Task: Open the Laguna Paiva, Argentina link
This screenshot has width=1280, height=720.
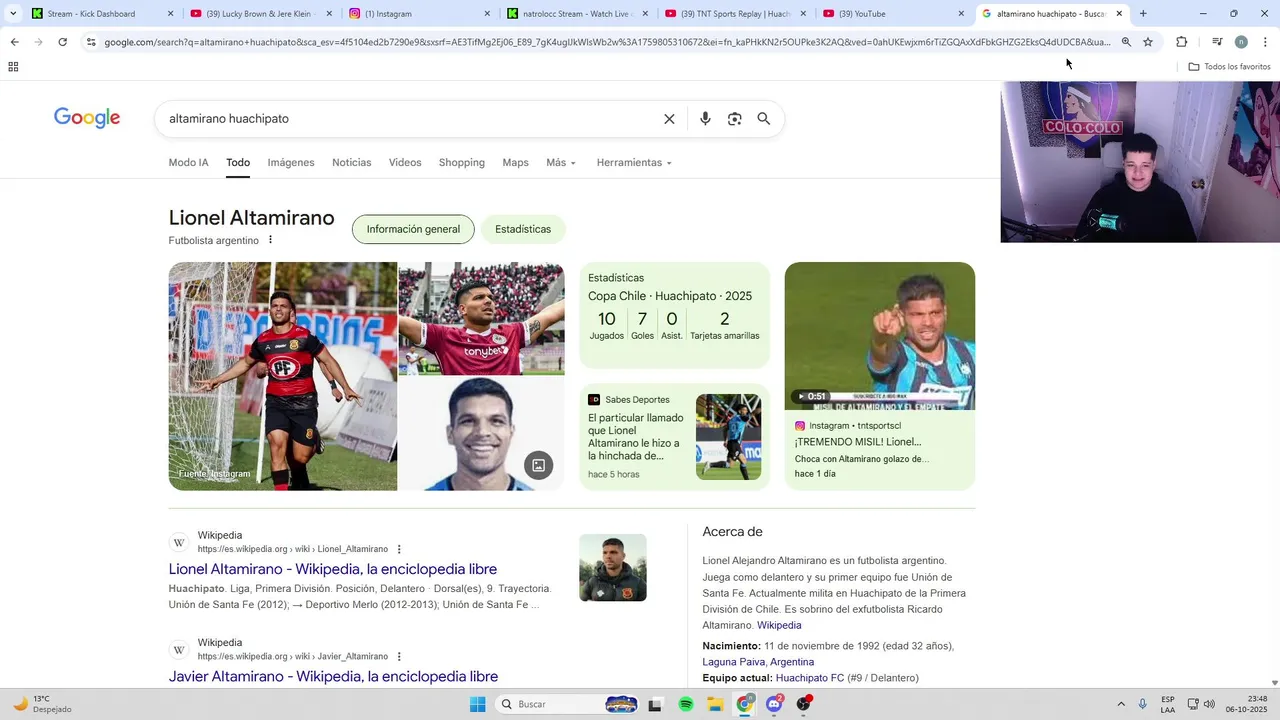Action: point(758,662)
